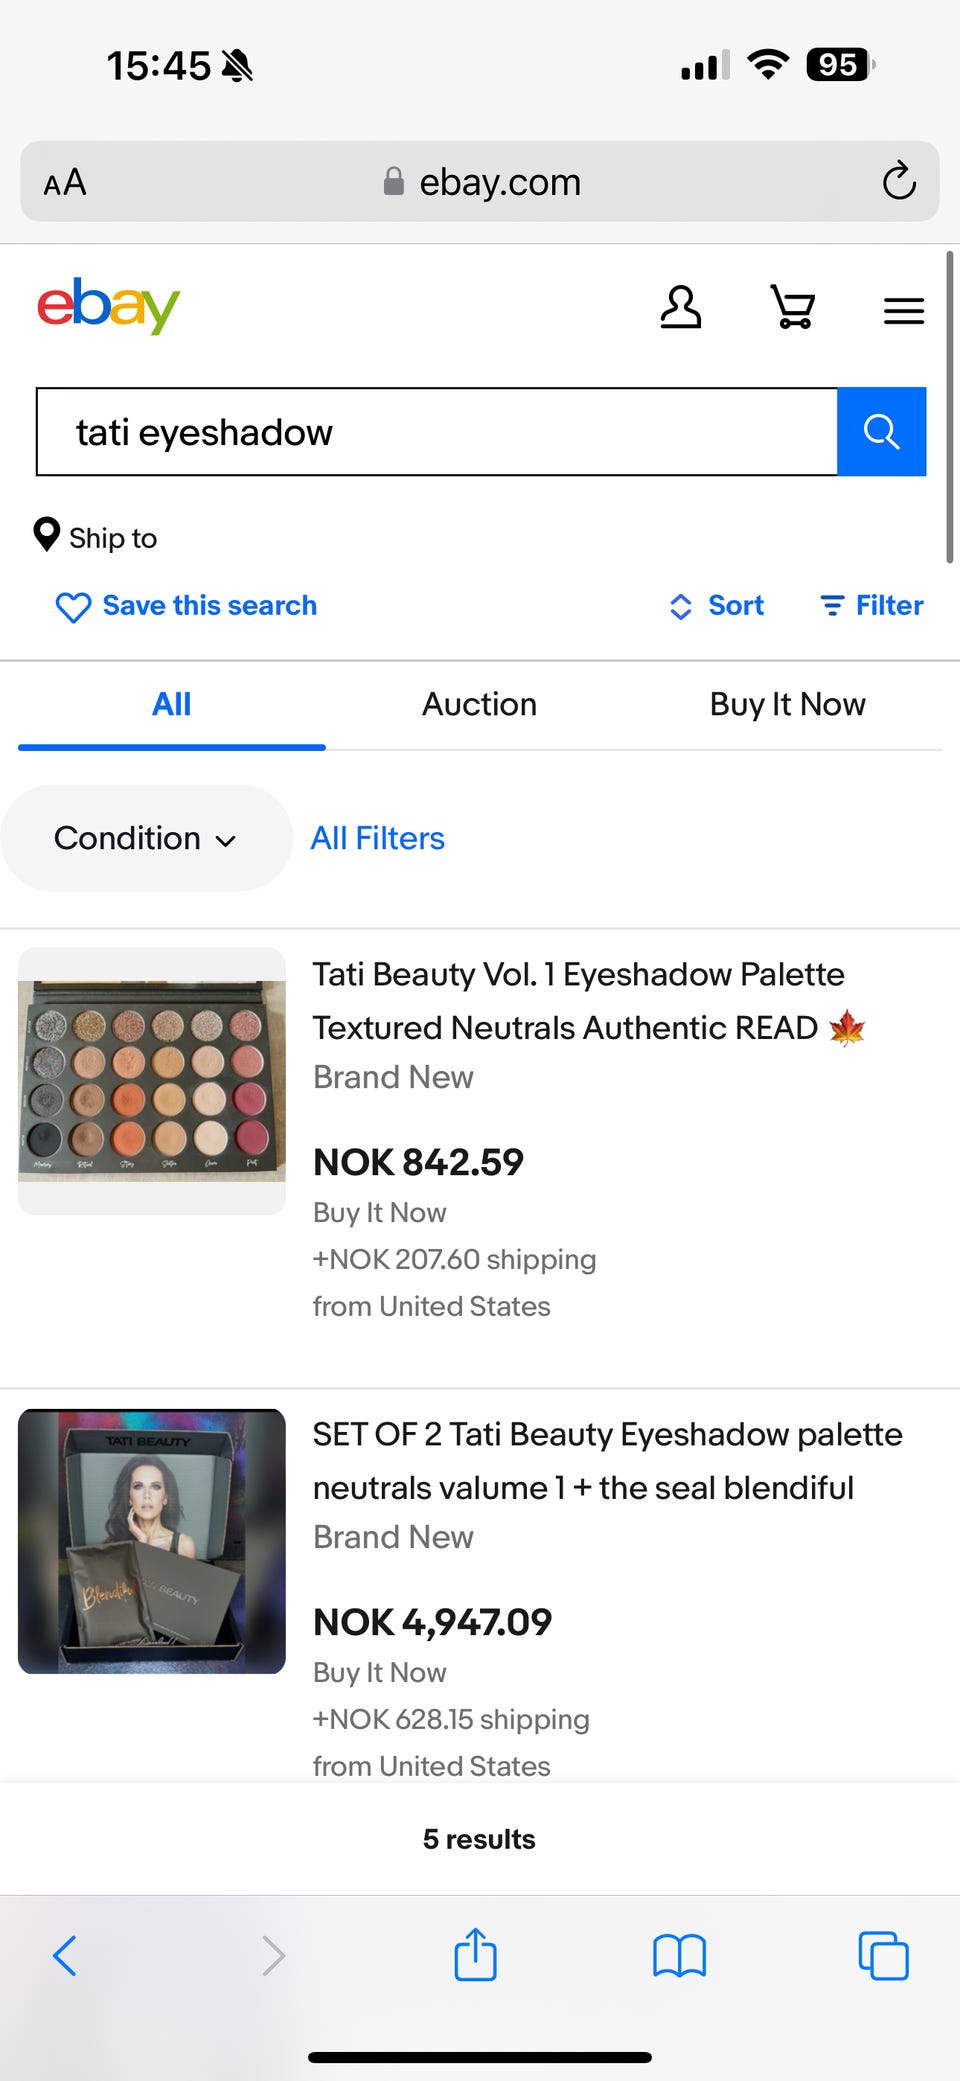The width and height of the screenshot is (960, 2081).
Task: Reload the page in Safari
Action: pyautogui.click(x=898, y=182)
